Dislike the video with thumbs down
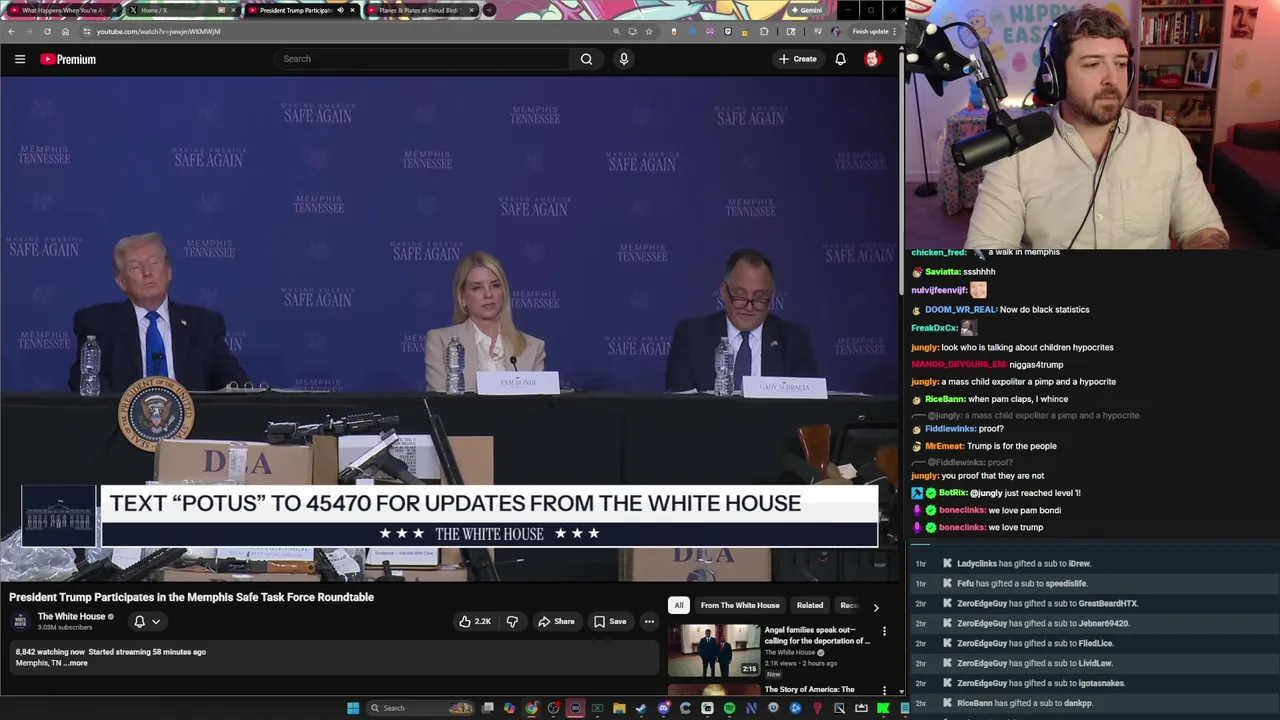The width and height of the screenshot is (1280, 720). coord(512,621)
